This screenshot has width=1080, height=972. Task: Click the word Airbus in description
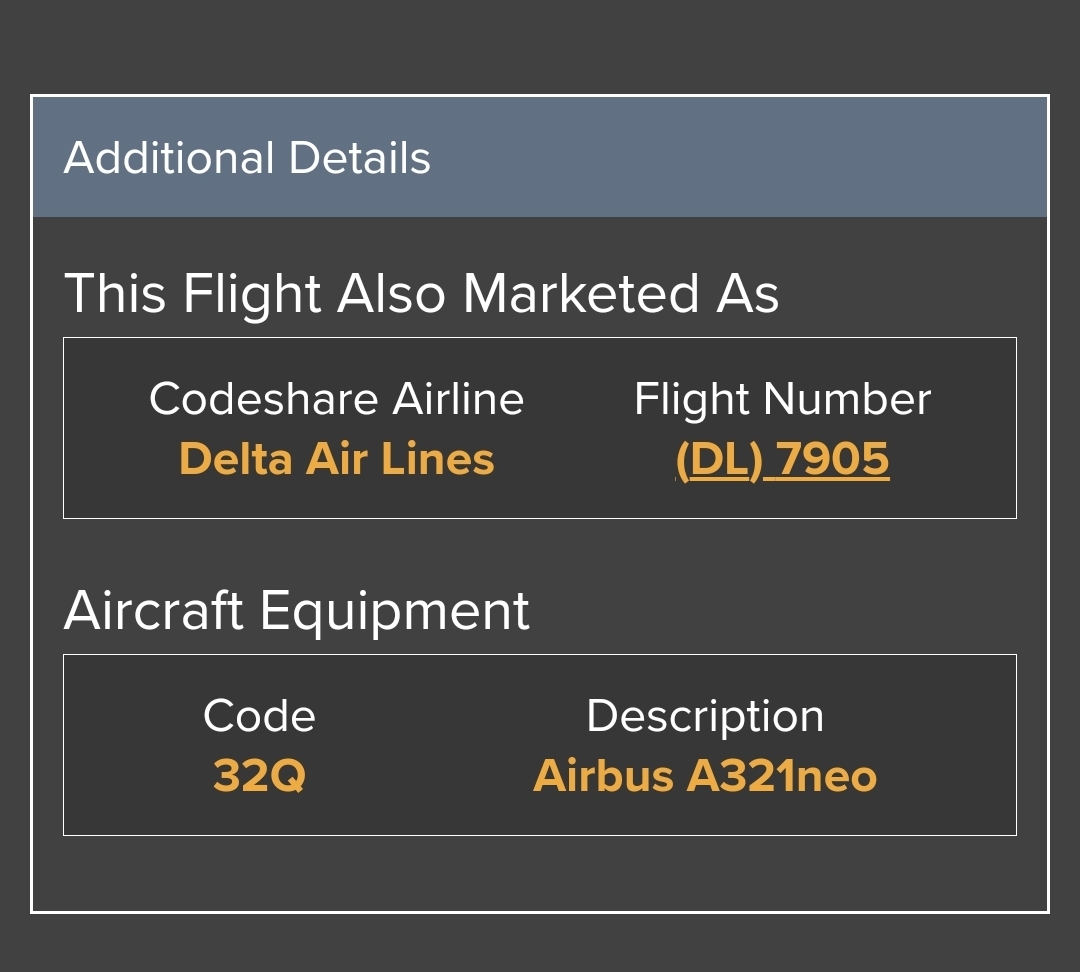pos(603,776)
